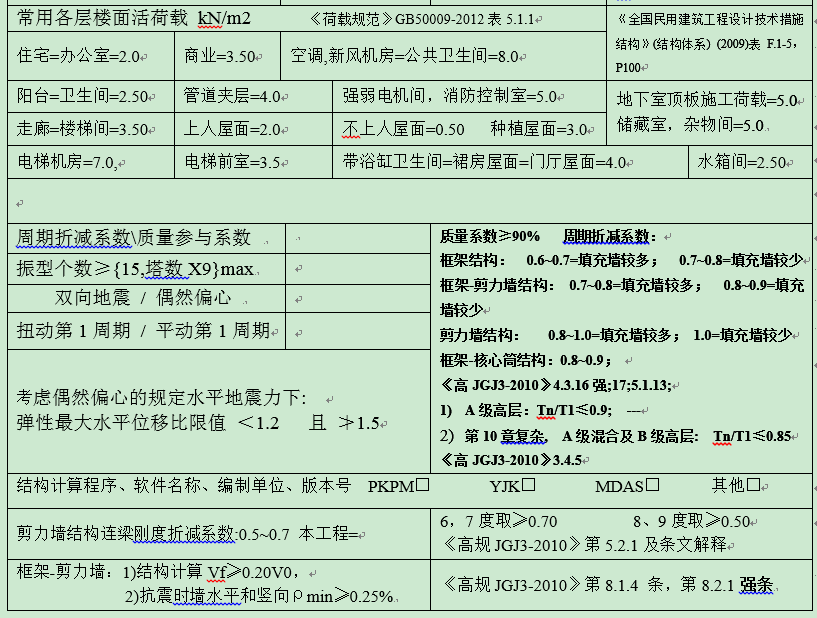Click '《高规 JGJ3-2010》第 5.2.1 及条文解释' line
This screenshot has width=817, height=618.
point(584,545)
